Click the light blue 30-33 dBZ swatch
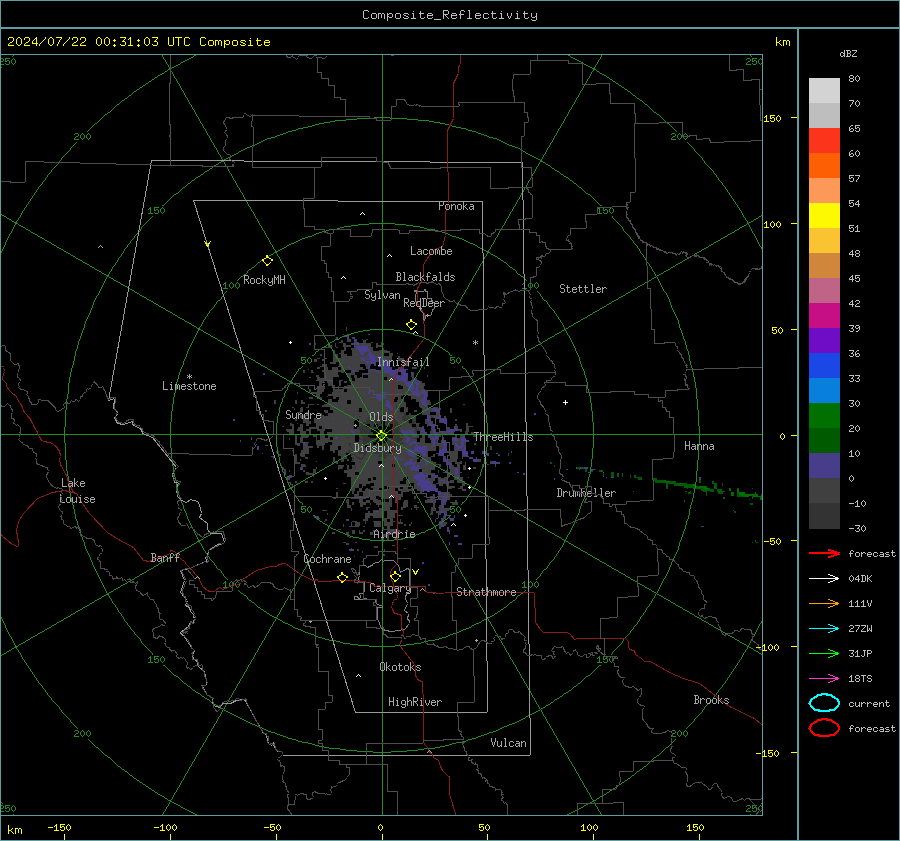The height and width of the screenshot is (841, 900). point(824,391)
